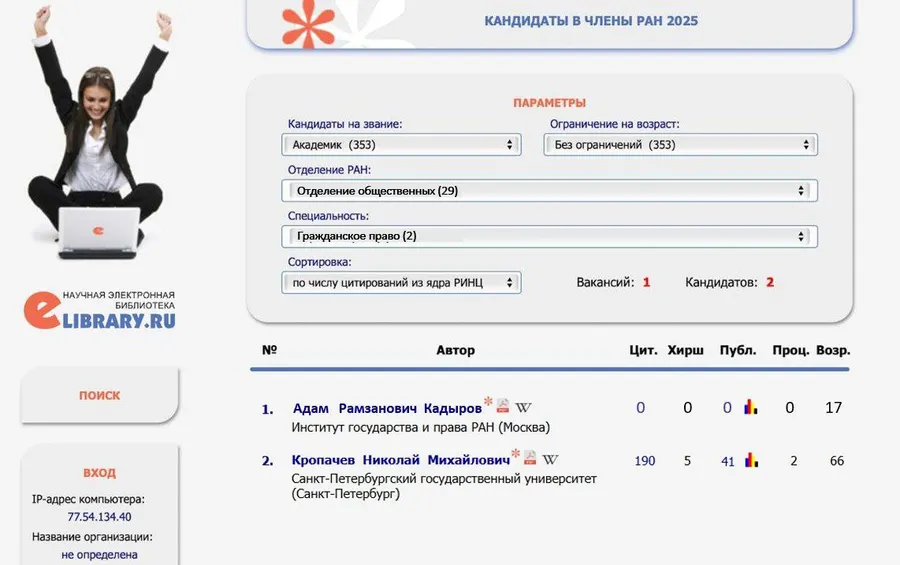Open Wikipedia icon beside Кропачев Николай Михайлович

550,459
